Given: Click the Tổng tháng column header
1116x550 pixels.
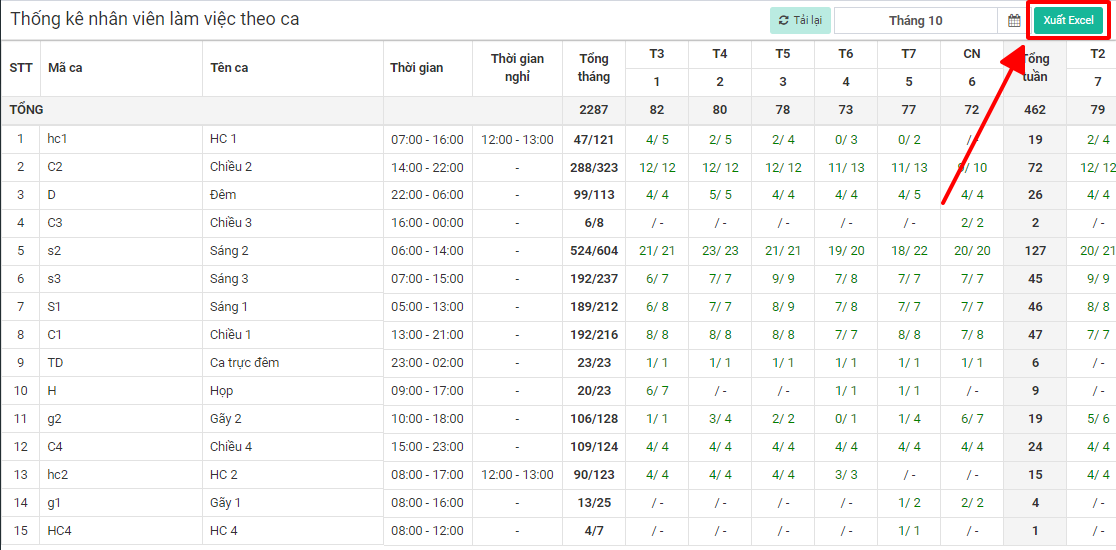Looking at the screenshot, I should (x=593, y=68).
